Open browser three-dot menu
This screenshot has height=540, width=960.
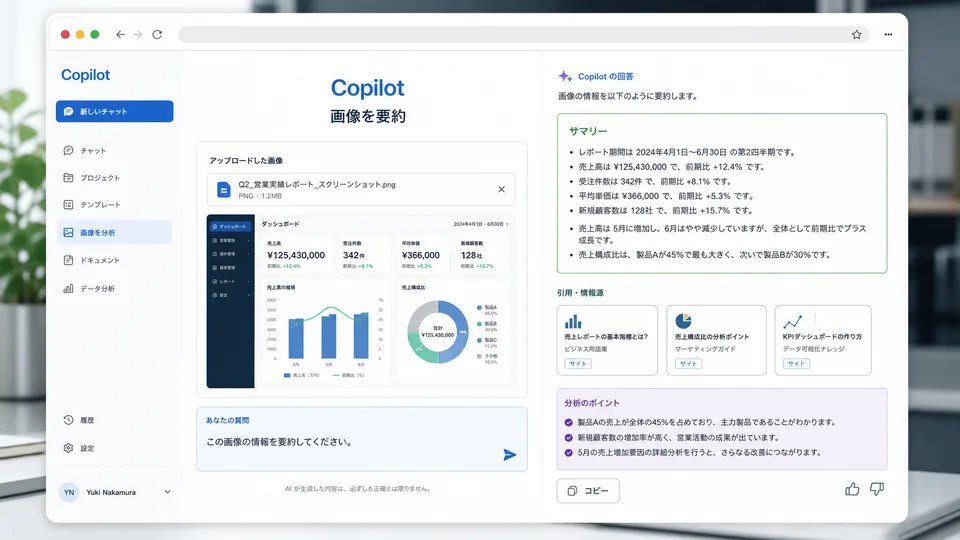point(888,35)
